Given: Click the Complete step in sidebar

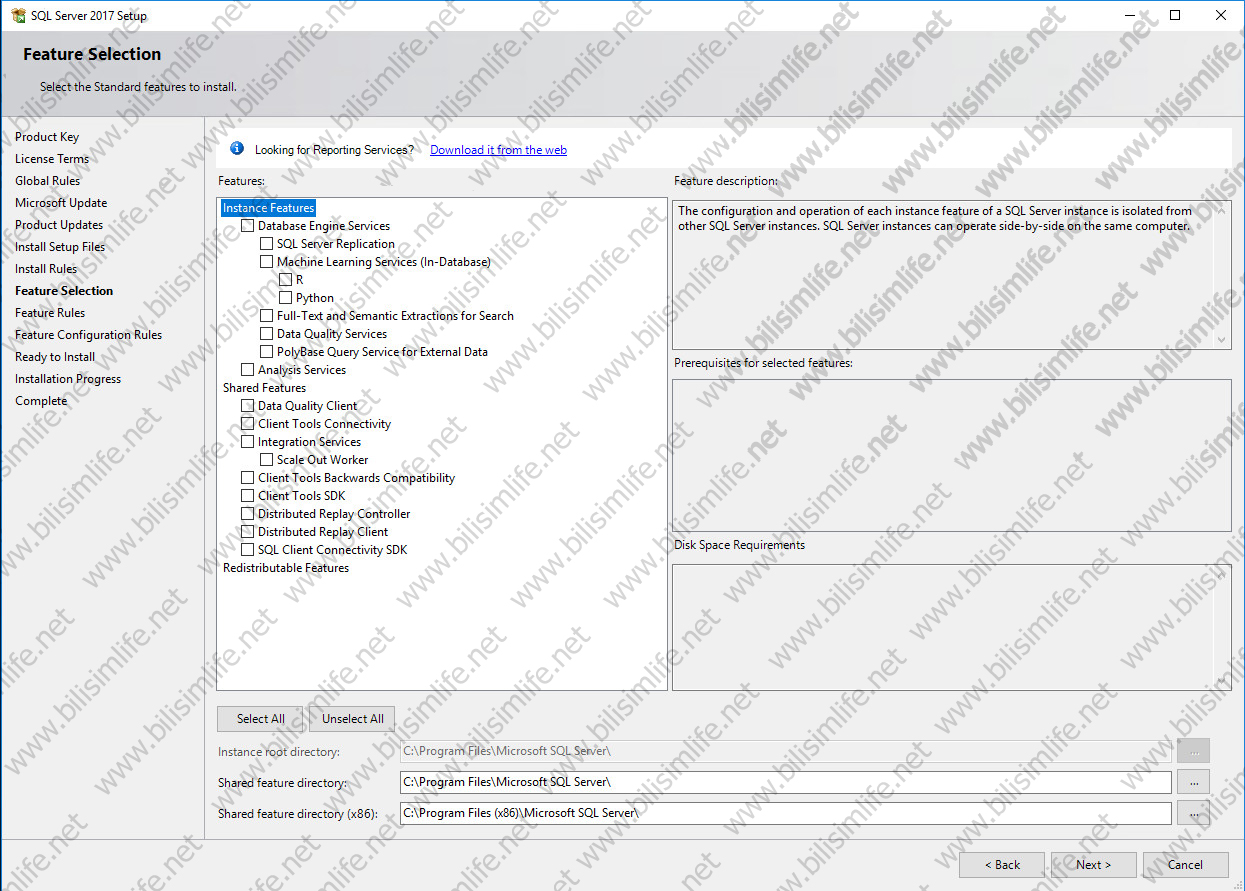Looking at the screenshot, I should click(41, 401).
